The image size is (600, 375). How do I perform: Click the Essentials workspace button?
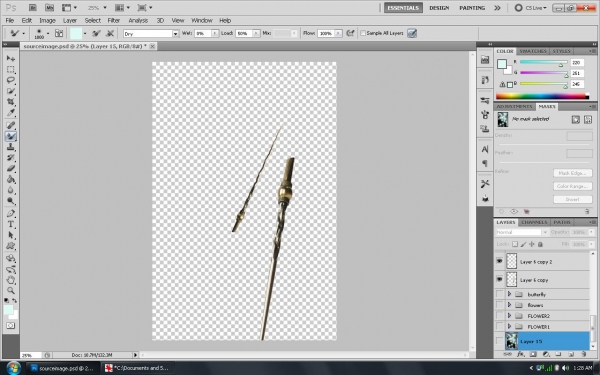[x=403, y=8]
